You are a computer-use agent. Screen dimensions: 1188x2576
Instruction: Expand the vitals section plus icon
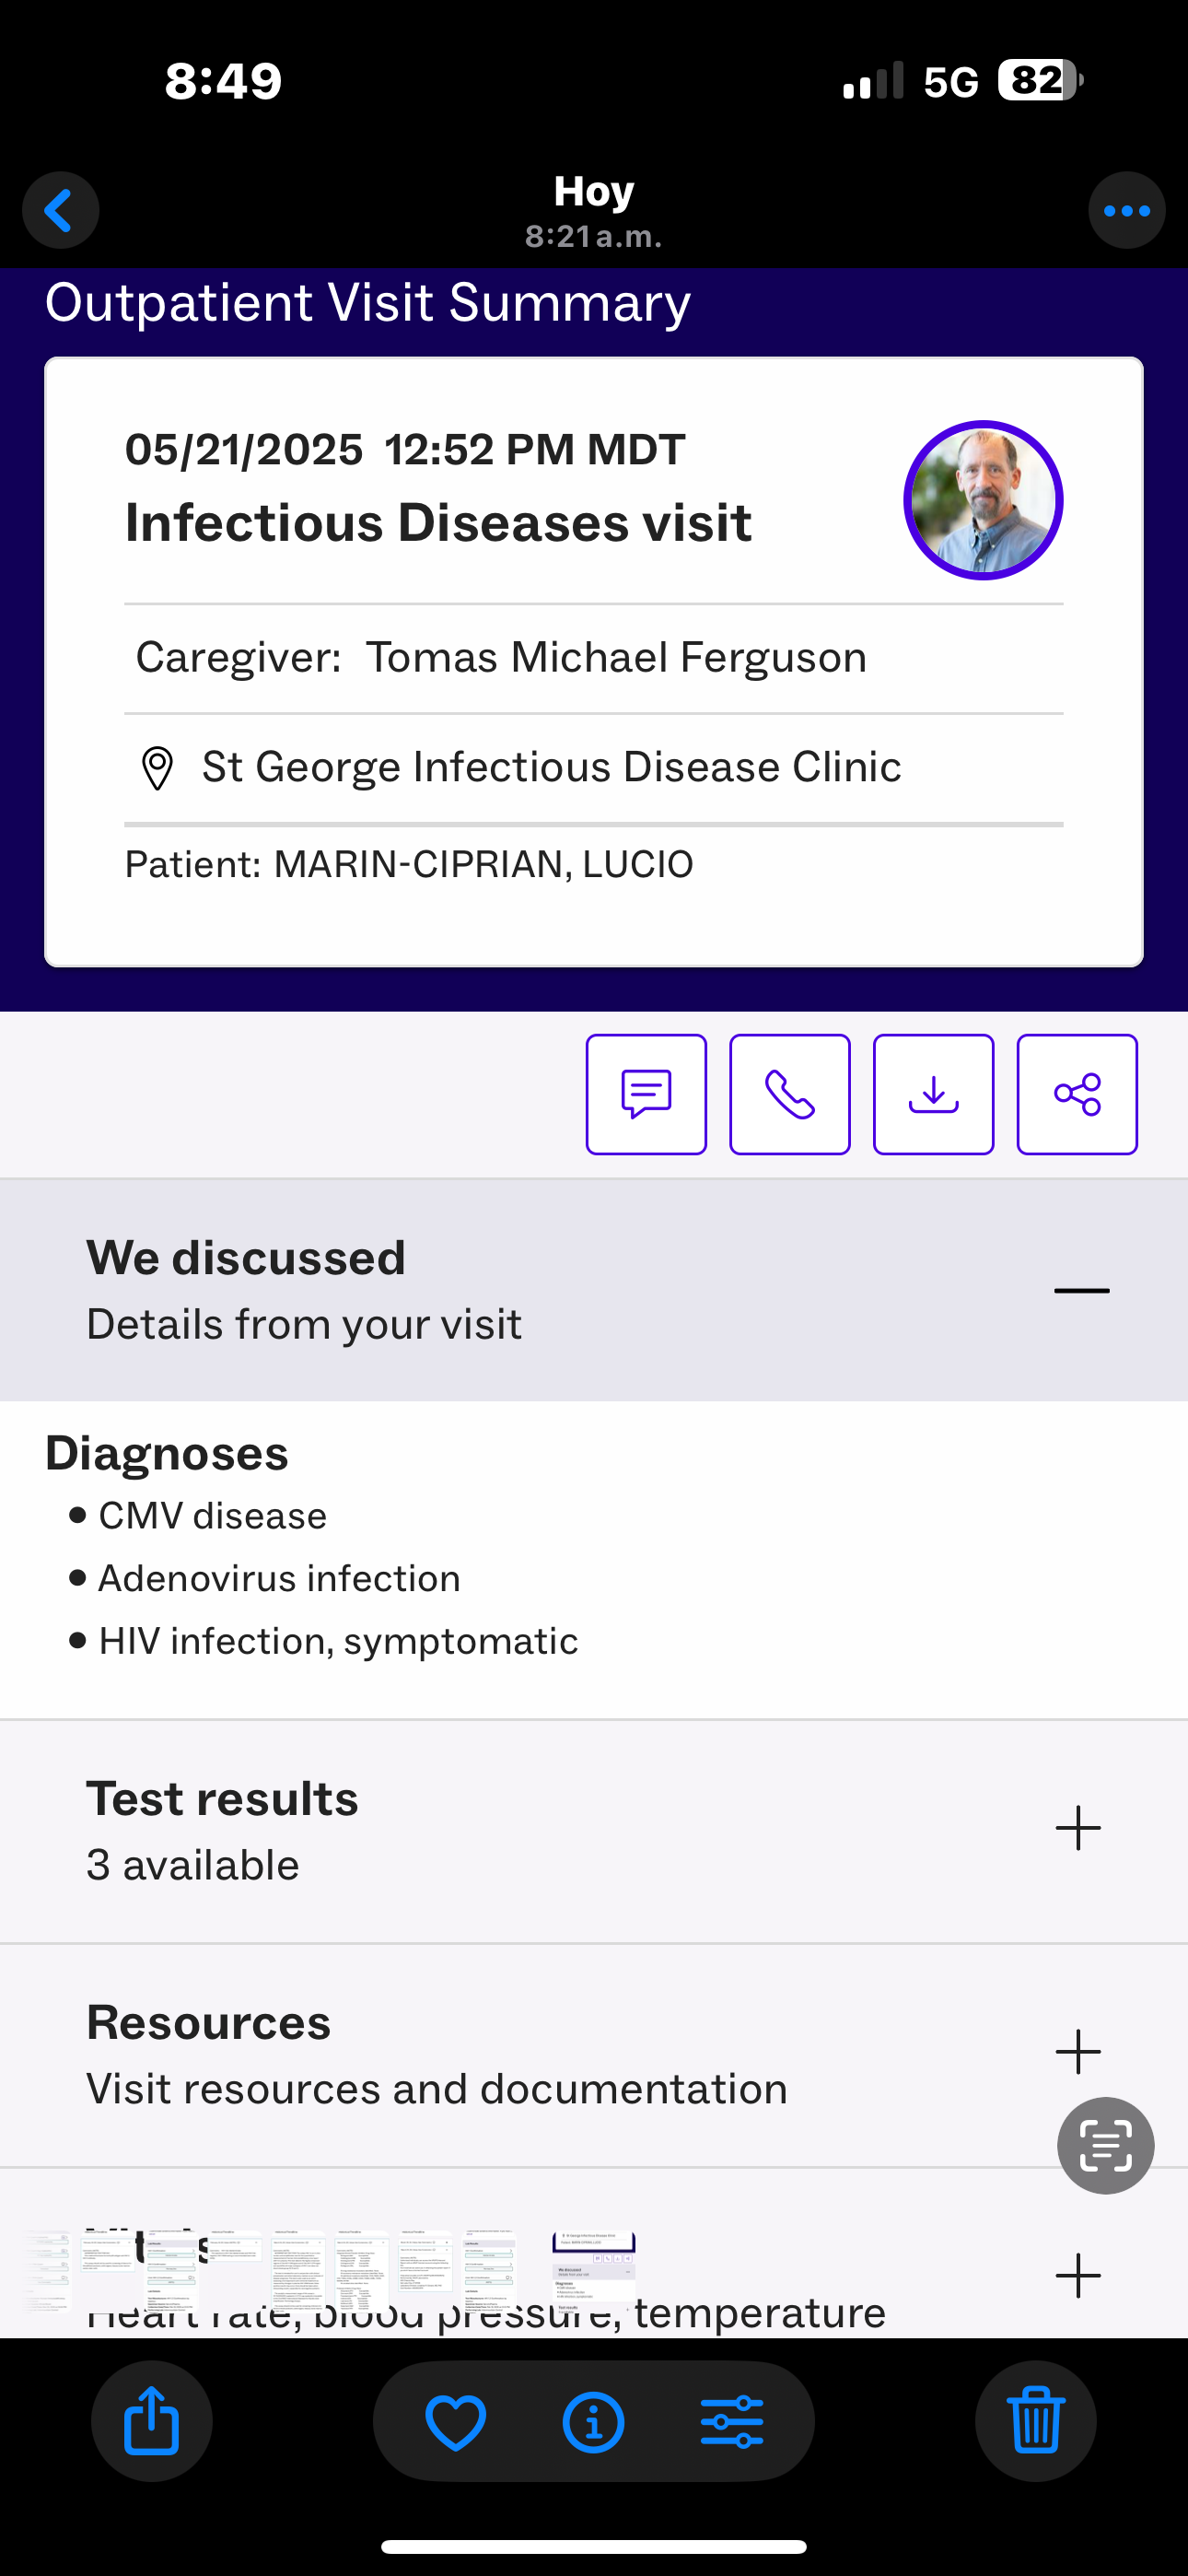(x=1078, y=2276)
